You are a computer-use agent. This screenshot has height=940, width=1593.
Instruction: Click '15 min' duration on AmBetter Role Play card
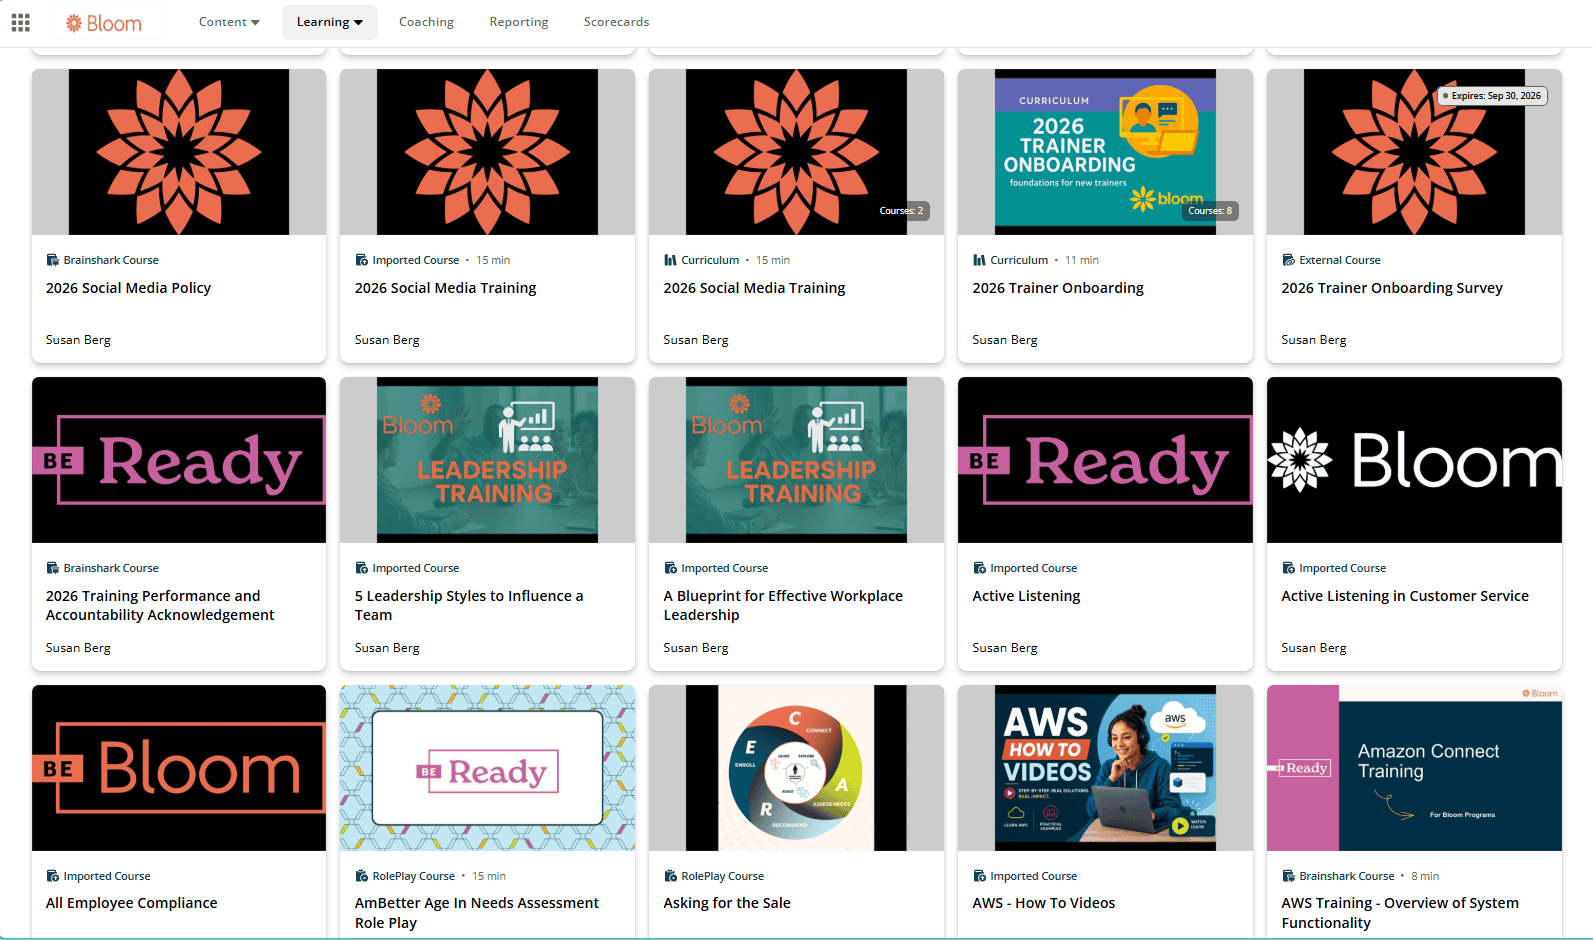point(489,876)
